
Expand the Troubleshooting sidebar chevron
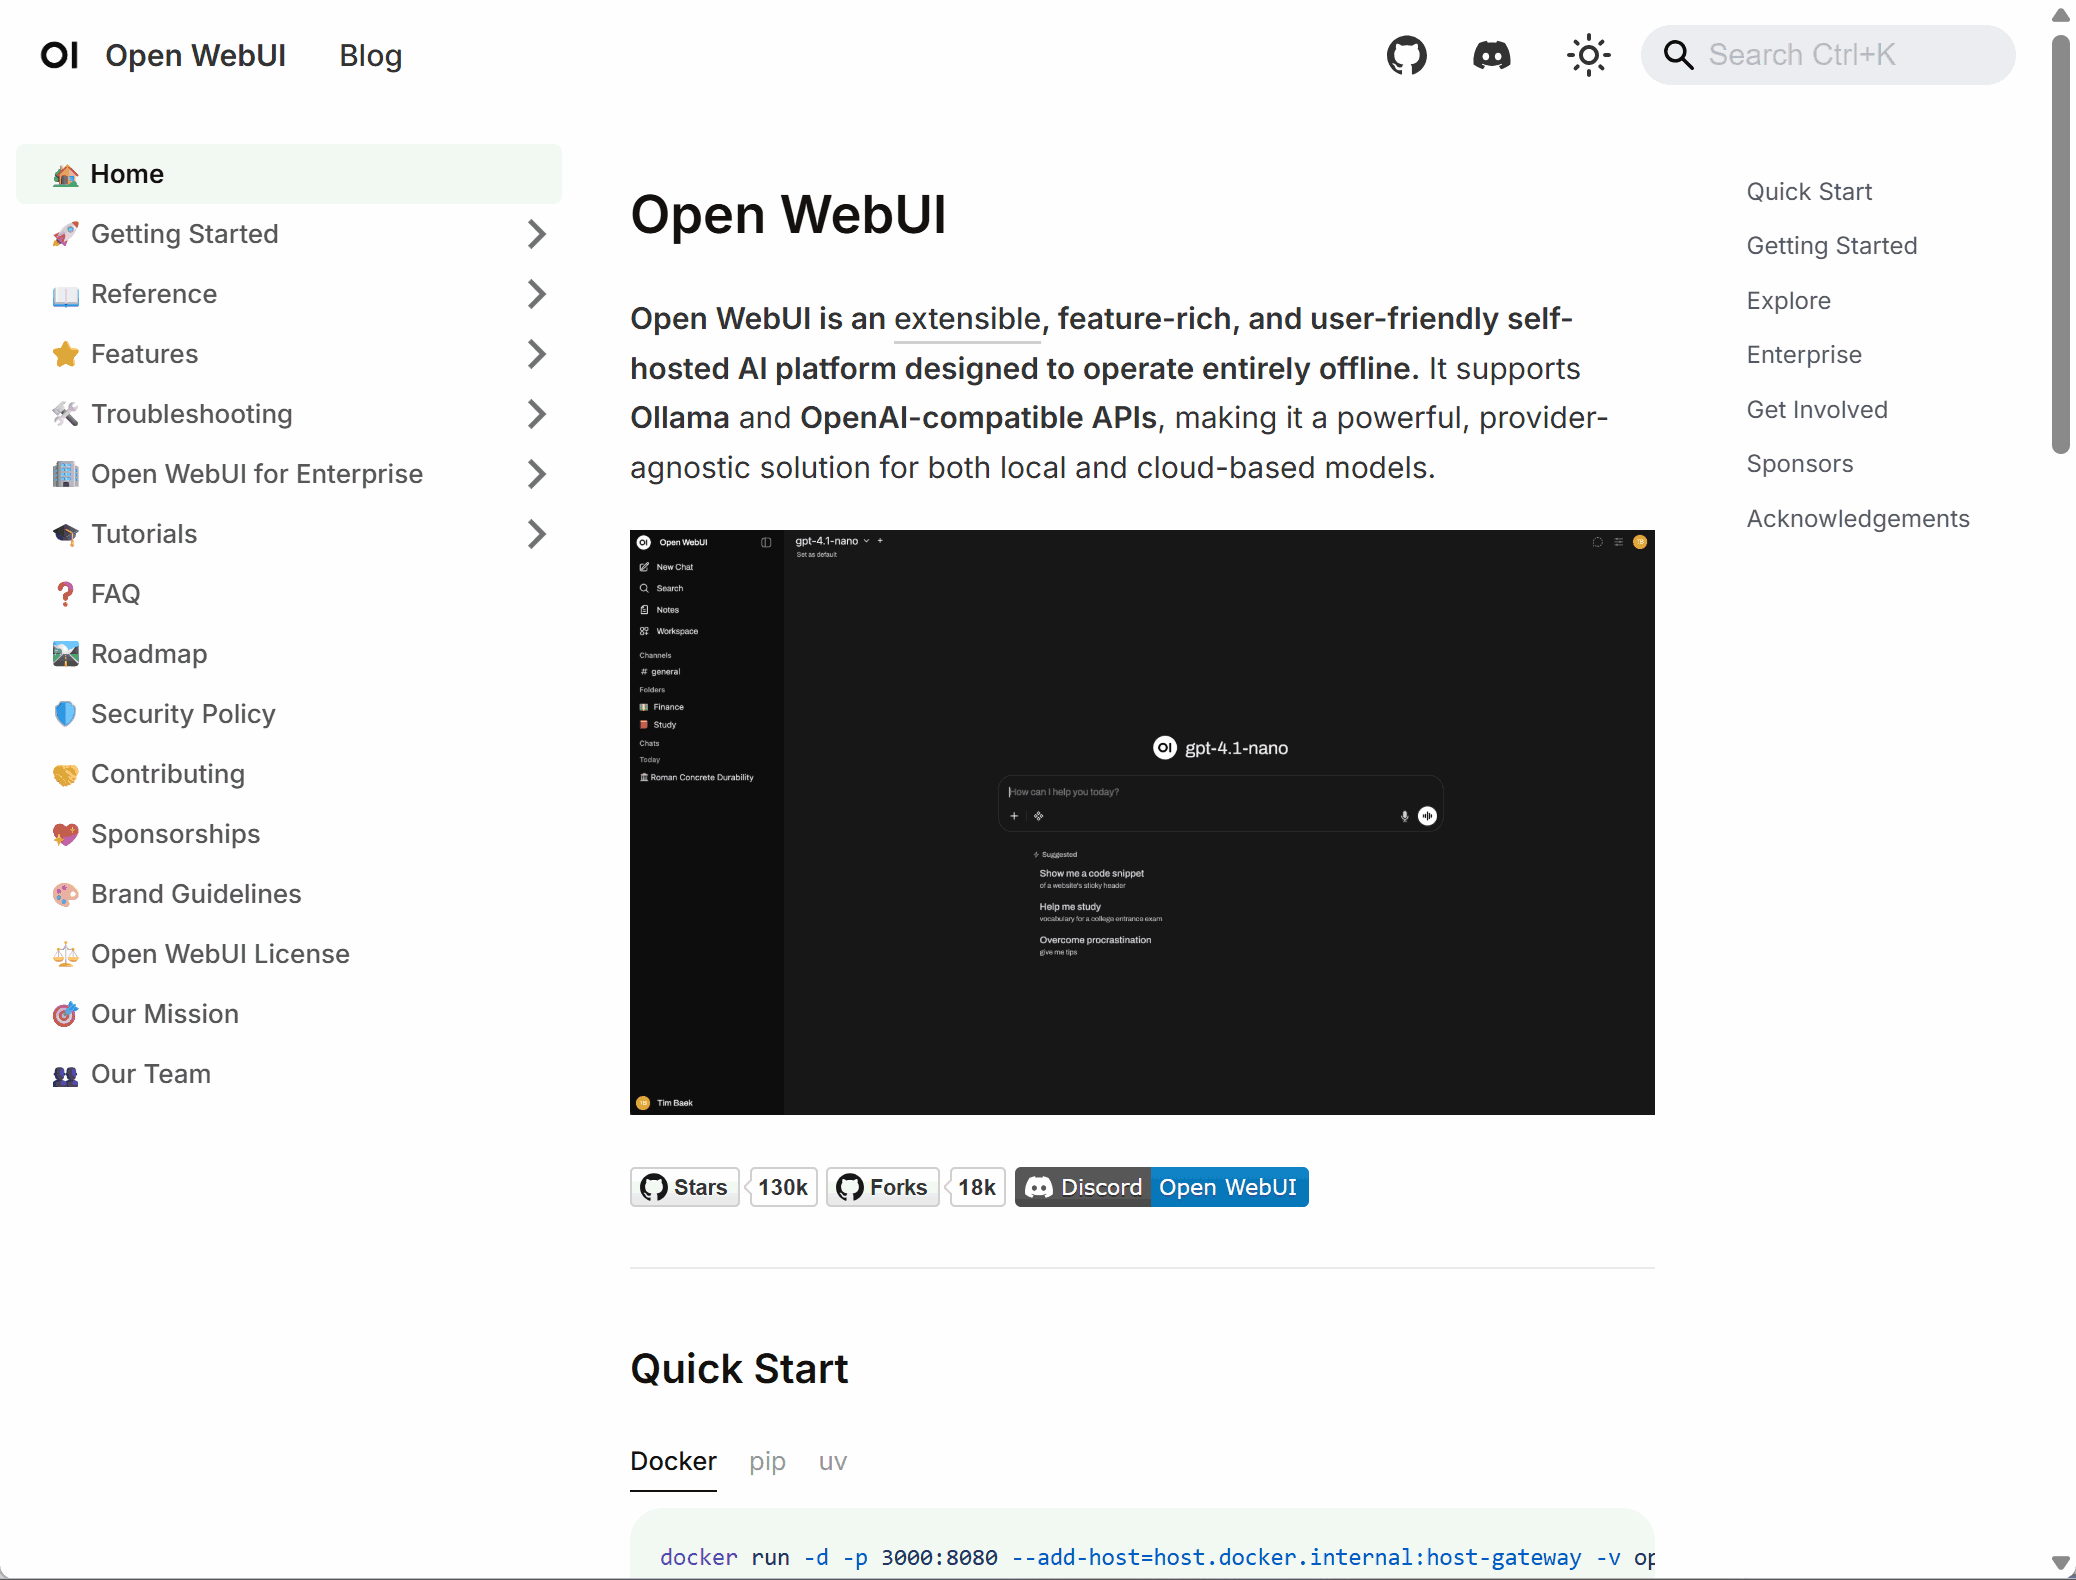[x=537, y=414]
